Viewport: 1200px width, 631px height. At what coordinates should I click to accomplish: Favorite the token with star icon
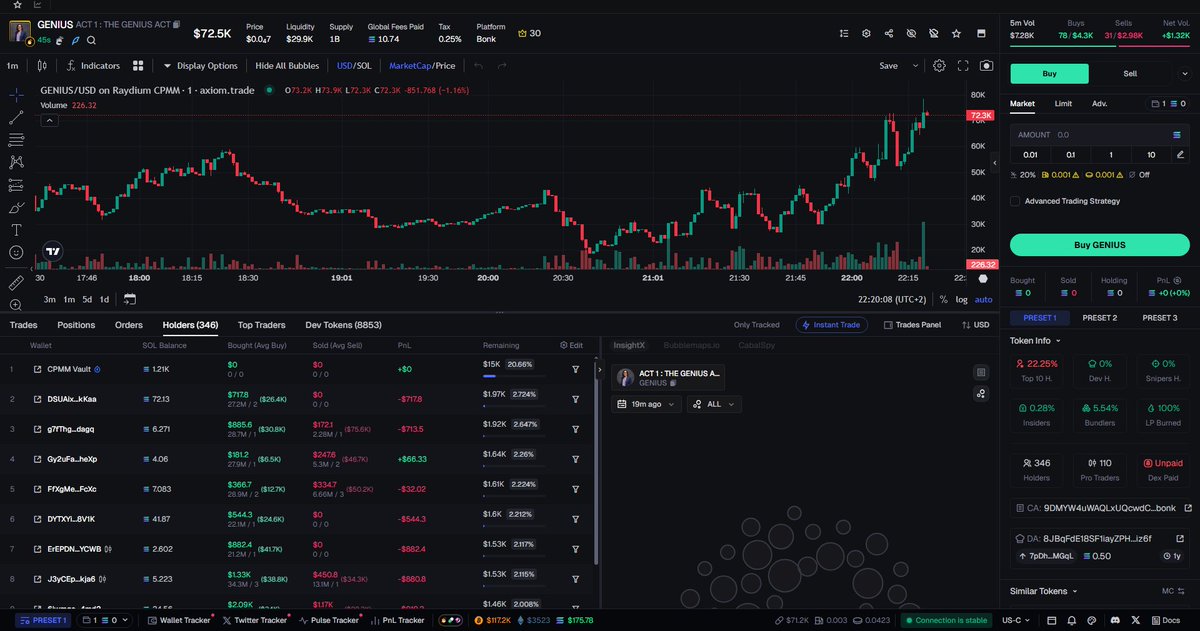click(957, 33)
